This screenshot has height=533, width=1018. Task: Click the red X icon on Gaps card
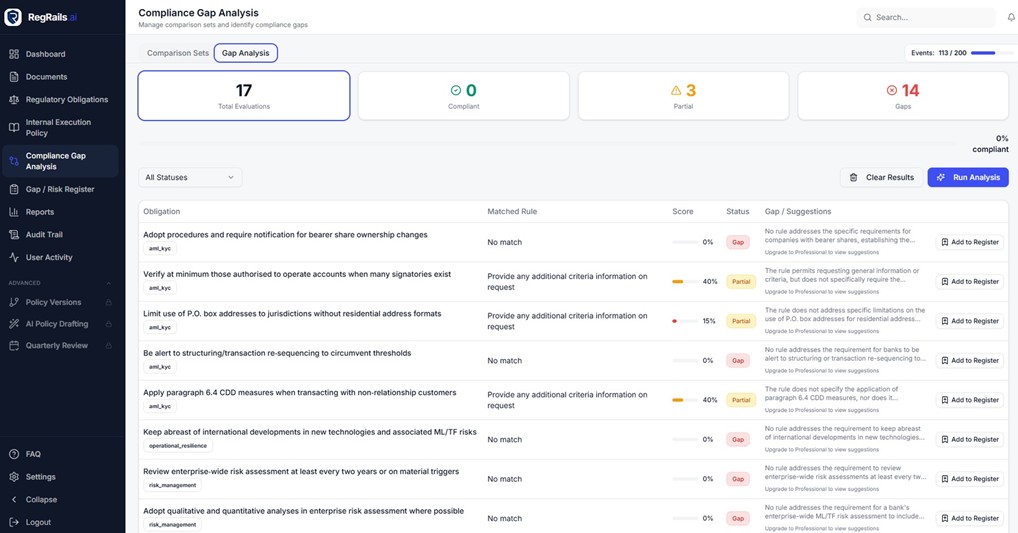892,90
